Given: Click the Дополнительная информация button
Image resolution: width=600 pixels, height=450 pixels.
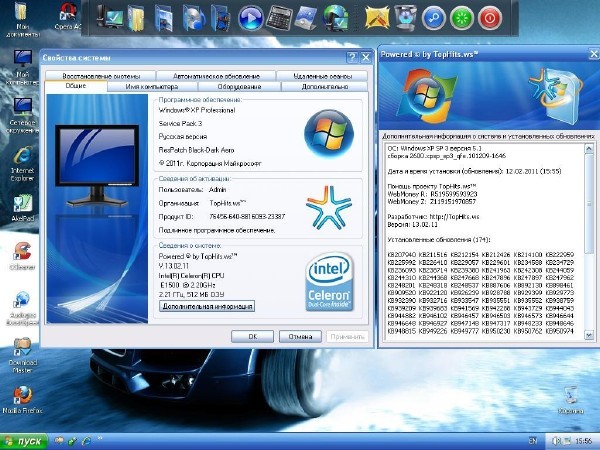Looking at the screenshot, I should (207, 306).
